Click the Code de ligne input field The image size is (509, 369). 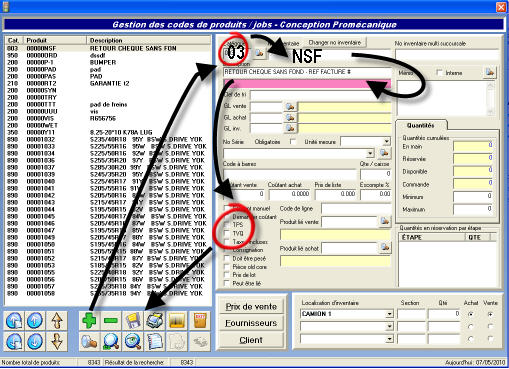pyautogui.click(x=356, y=209)
